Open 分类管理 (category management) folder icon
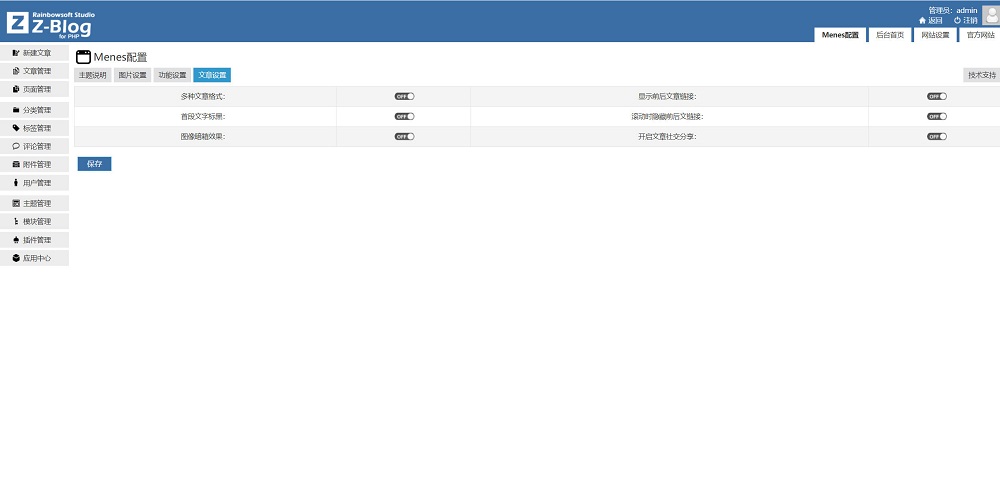 (16, 110)
